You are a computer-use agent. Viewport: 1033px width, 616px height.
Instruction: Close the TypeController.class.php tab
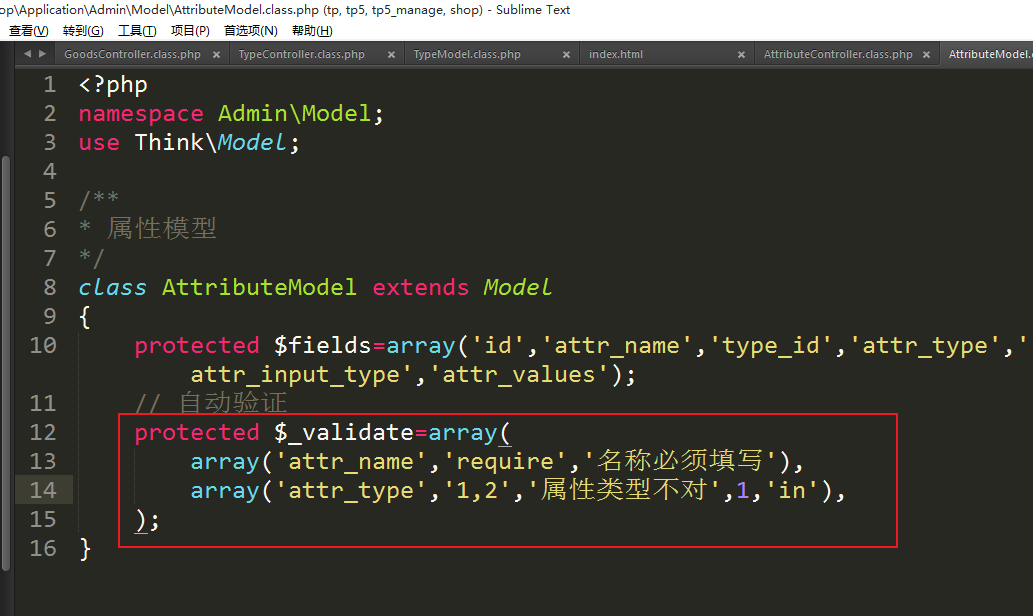pos(390,55)
